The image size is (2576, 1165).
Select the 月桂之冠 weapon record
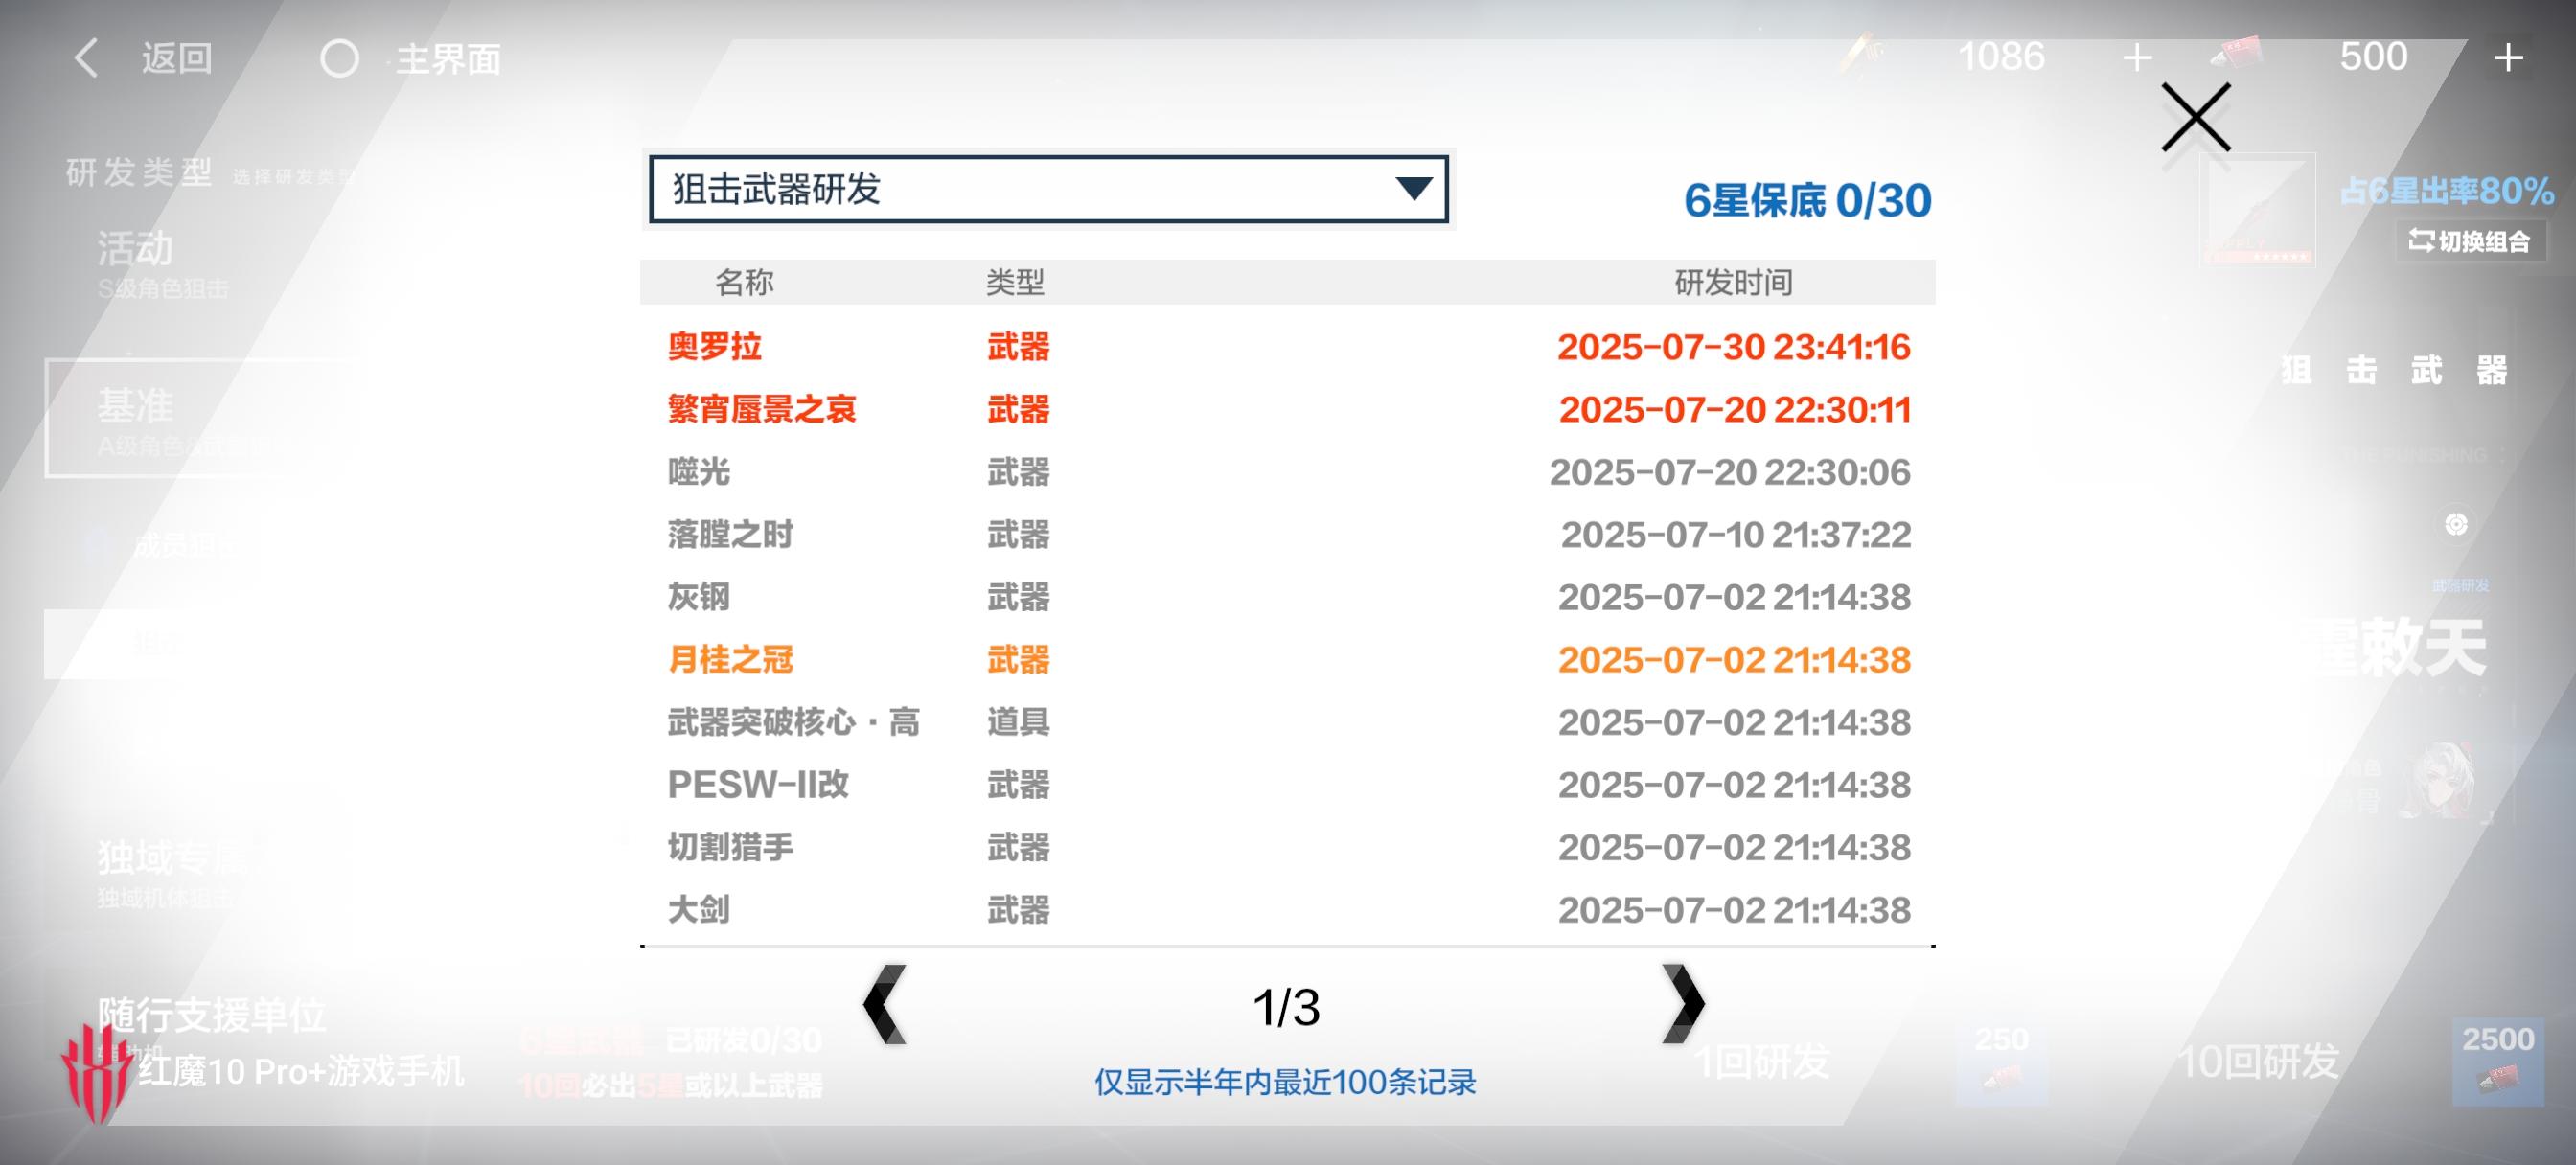coord(1288,659)
